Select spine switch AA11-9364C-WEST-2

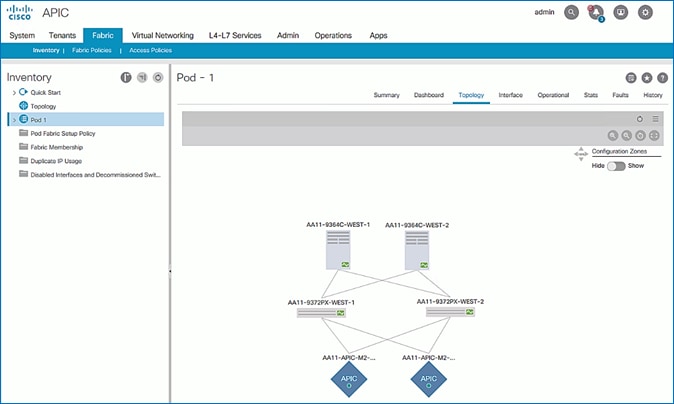tap(417, 251)
